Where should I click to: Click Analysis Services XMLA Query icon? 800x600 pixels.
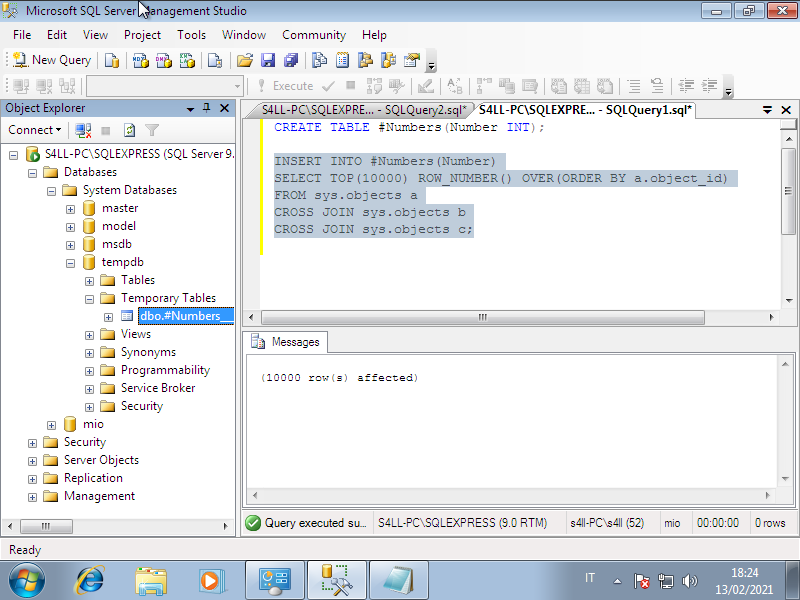(187, 60)
